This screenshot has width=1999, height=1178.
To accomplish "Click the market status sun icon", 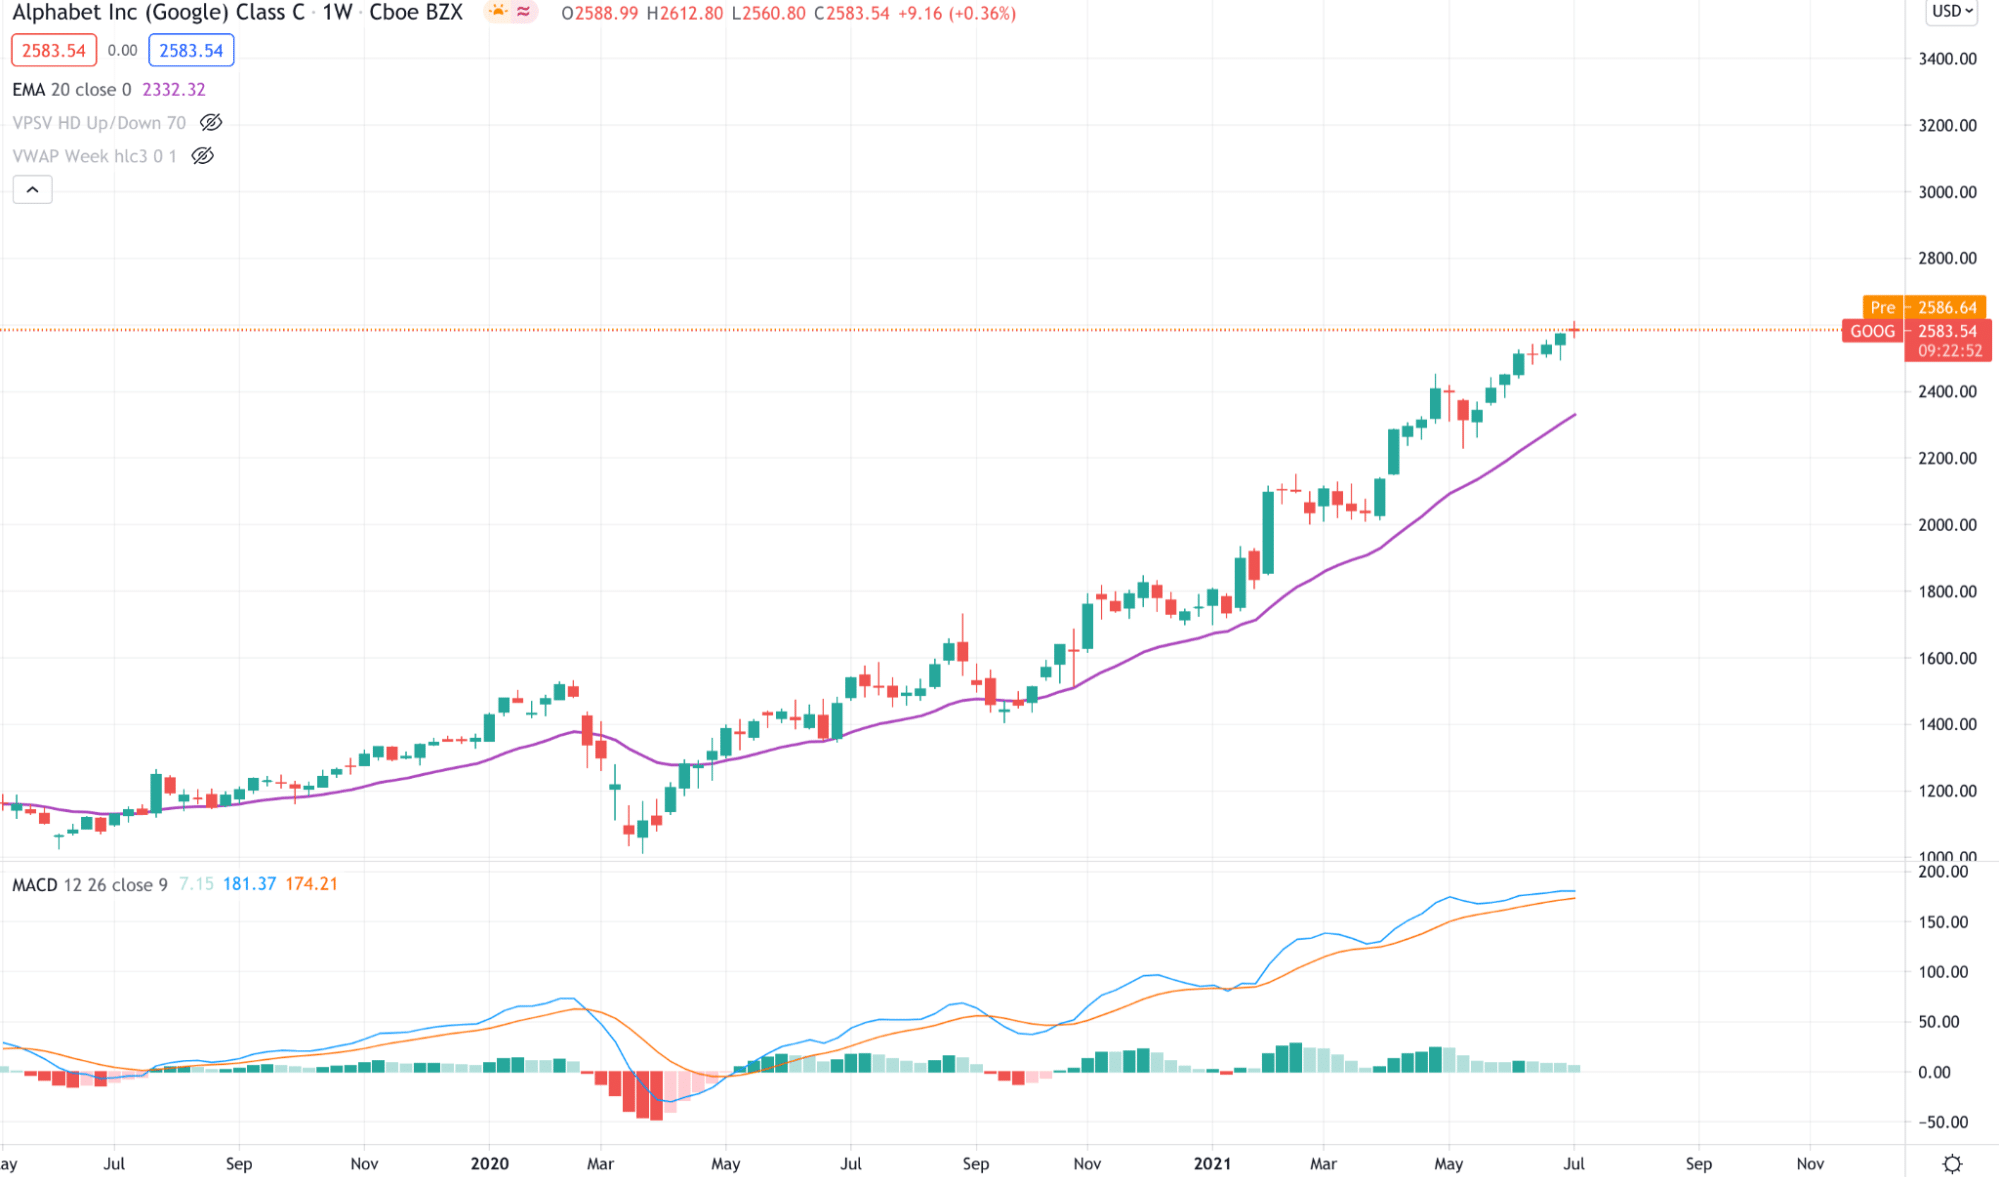I will [x=497, y=12].
